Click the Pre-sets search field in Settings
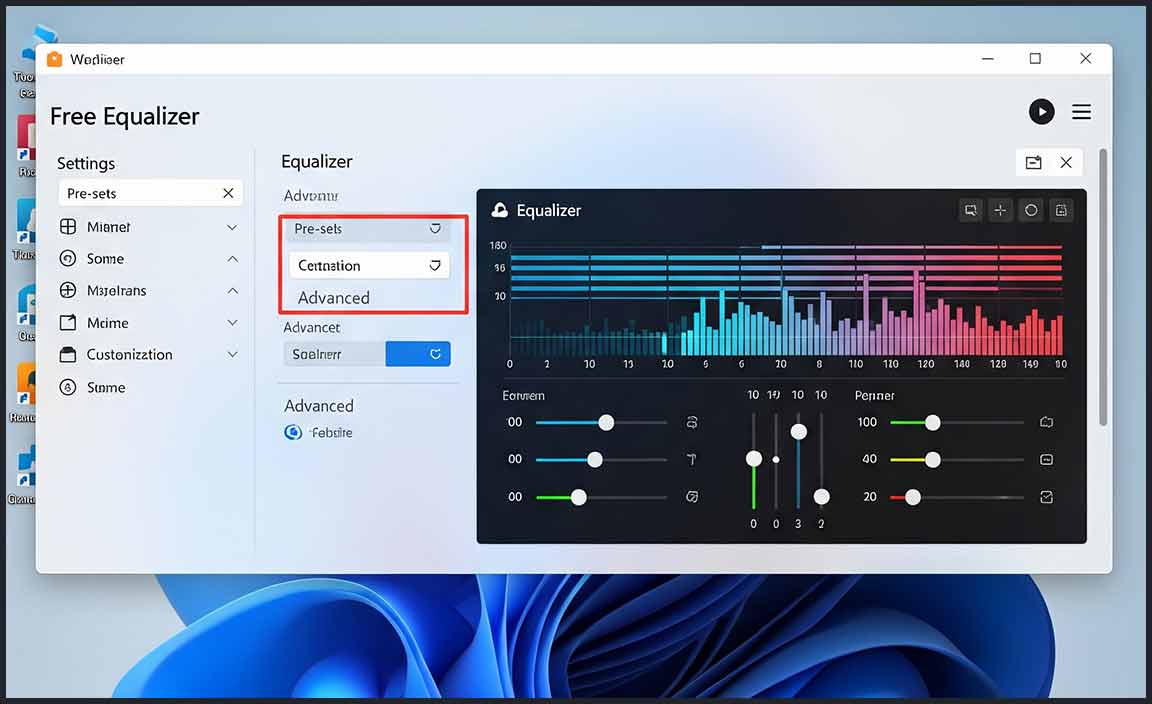This screenshot has height=704, width=1152. pos(150,193)
